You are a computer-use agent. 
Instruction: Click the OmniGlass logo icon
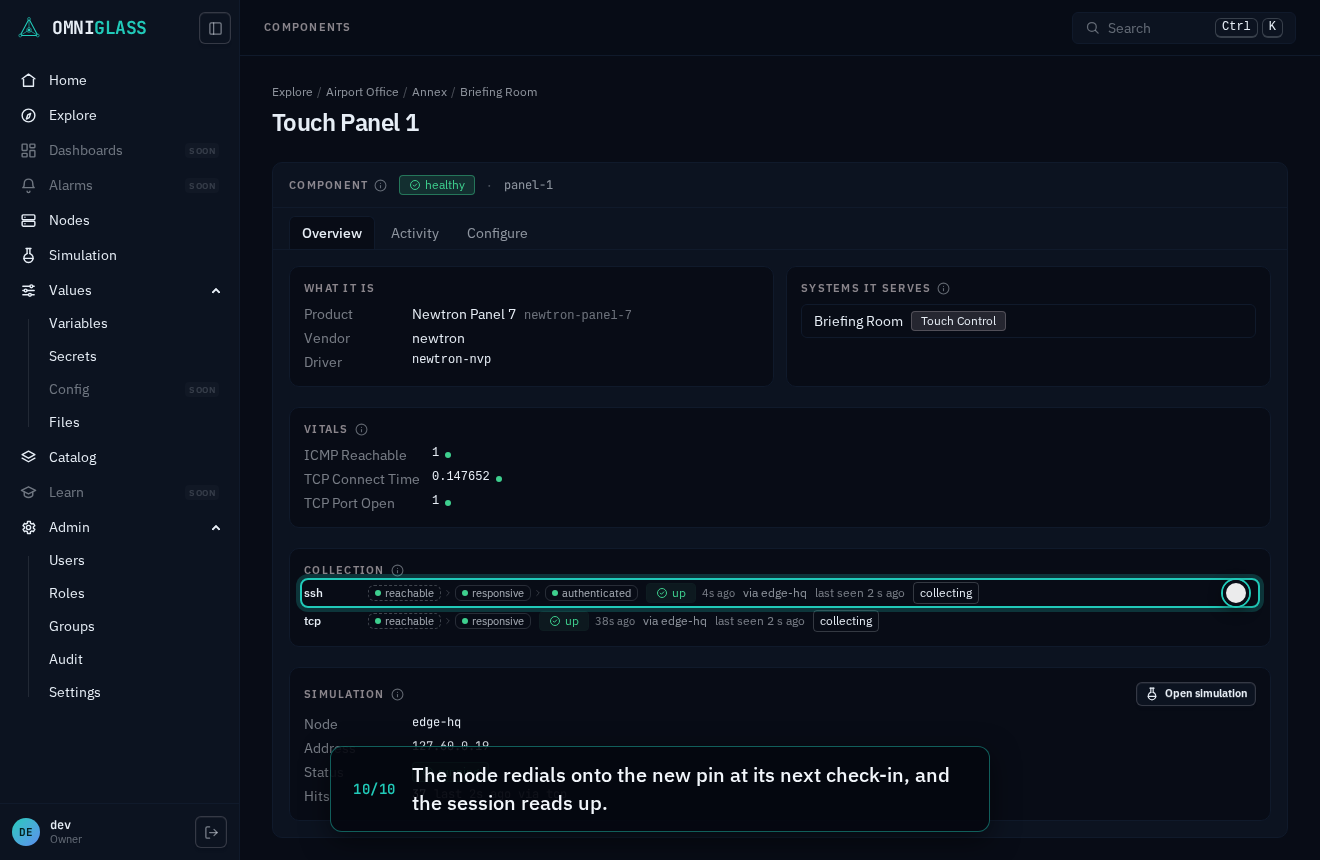(29, 27)
